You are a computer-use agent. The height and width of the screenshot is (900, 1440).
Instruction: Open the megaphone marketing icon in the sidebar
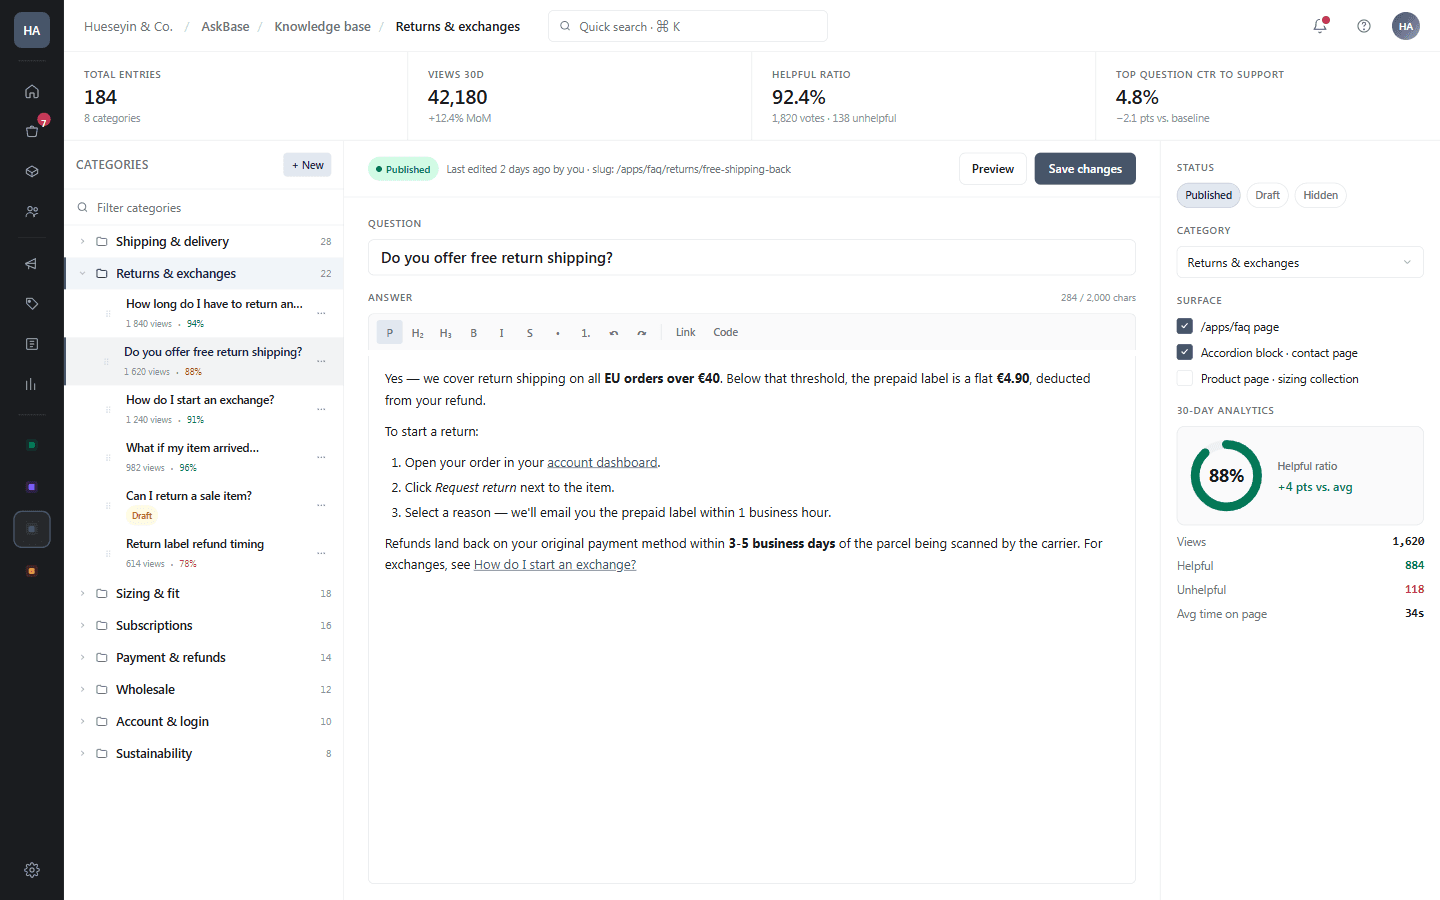click(32, 264)
